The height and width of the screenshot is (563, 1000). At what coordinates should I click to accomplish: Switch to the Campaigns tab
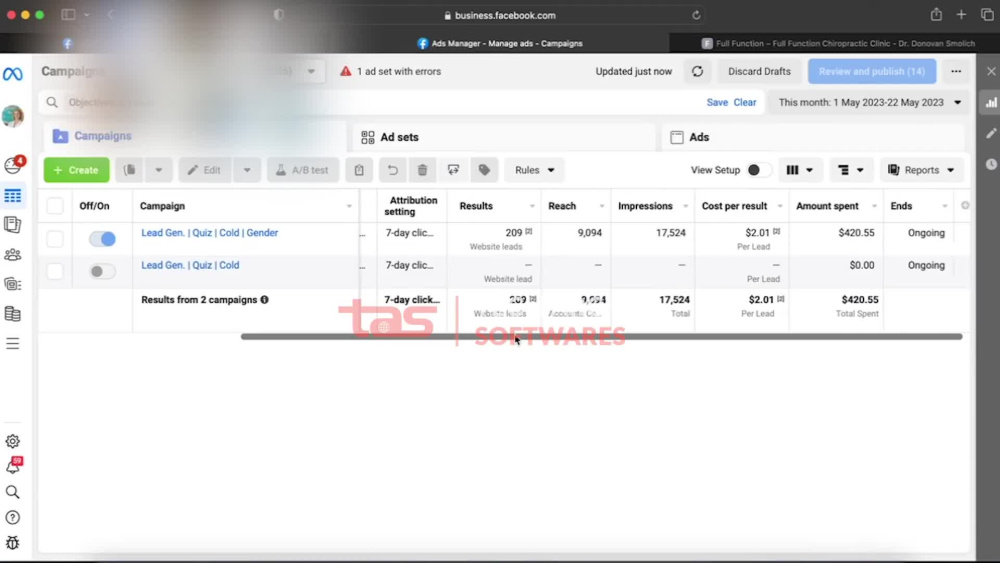pyautogui.click(x=195, y=136)
